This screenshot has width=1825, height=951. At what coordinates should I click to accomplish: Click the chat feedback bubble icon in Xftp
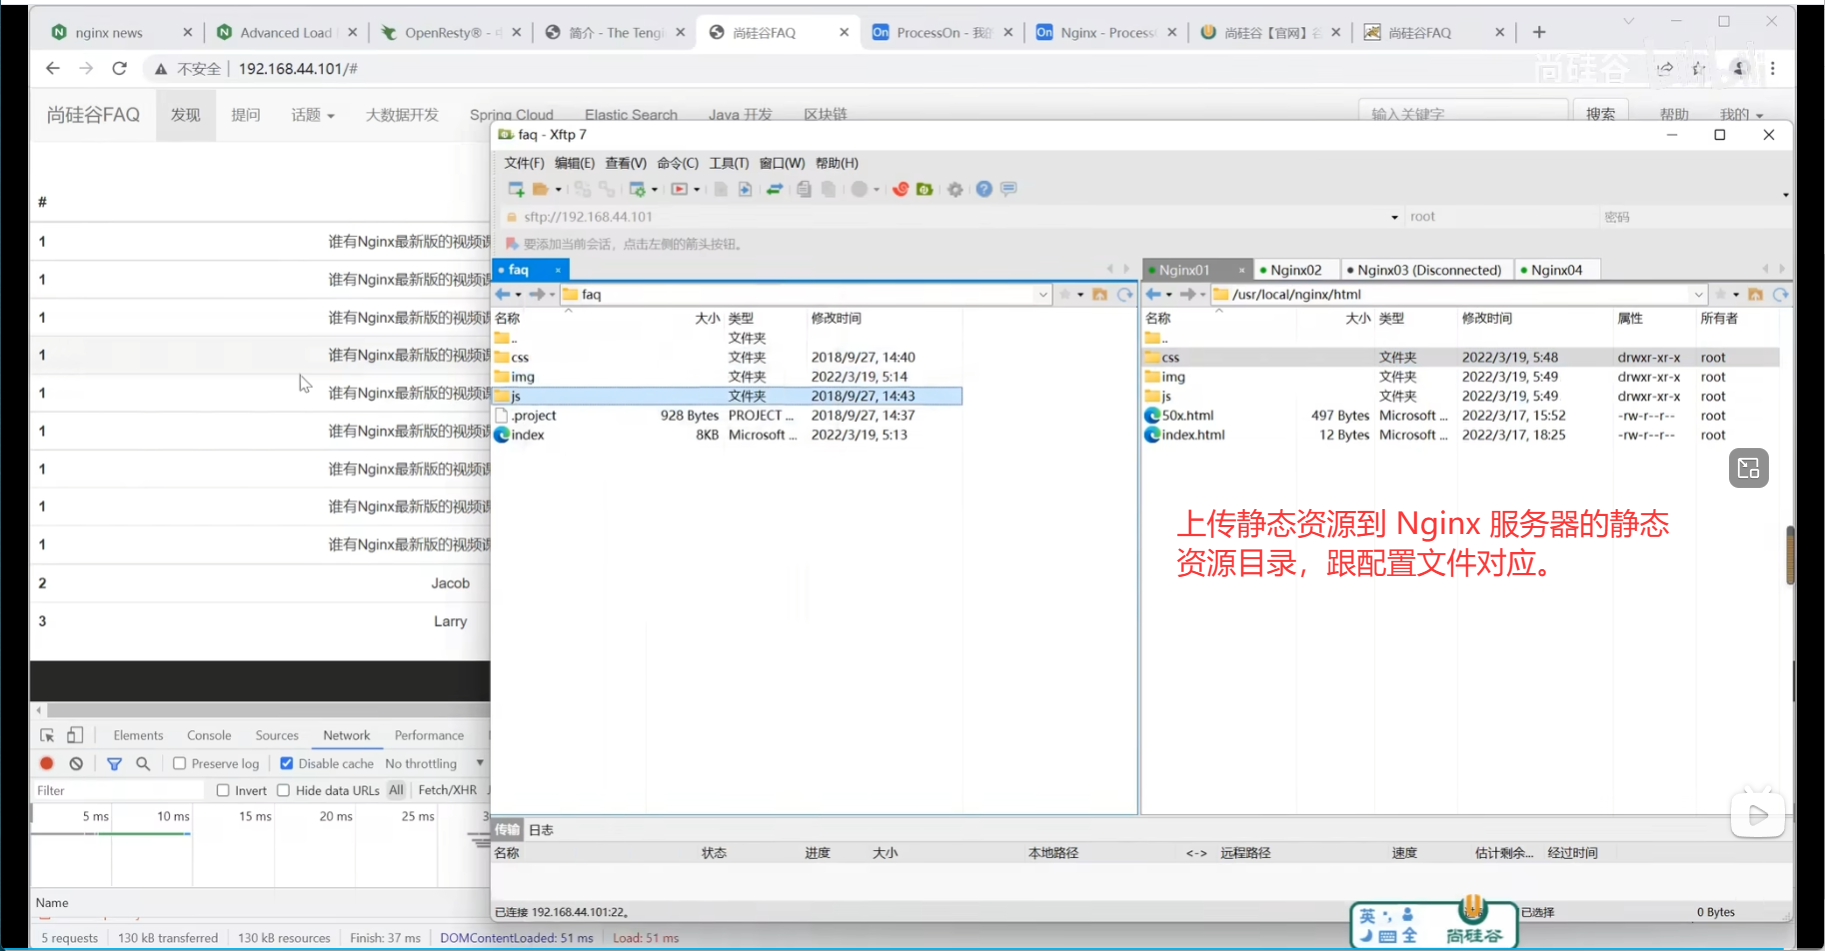1009,188
